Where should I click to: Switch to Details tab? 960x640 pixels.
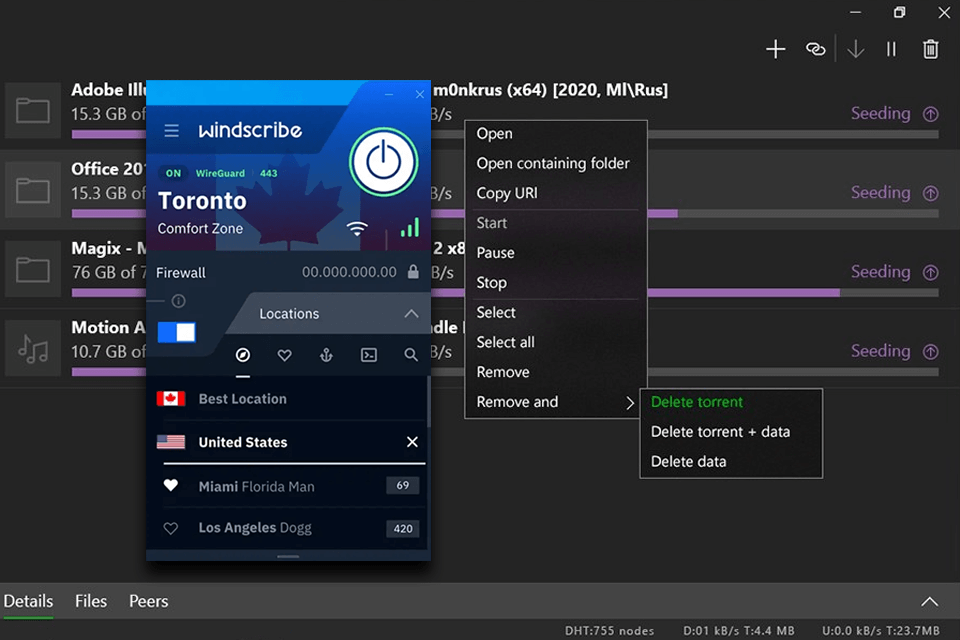(28, 601)
